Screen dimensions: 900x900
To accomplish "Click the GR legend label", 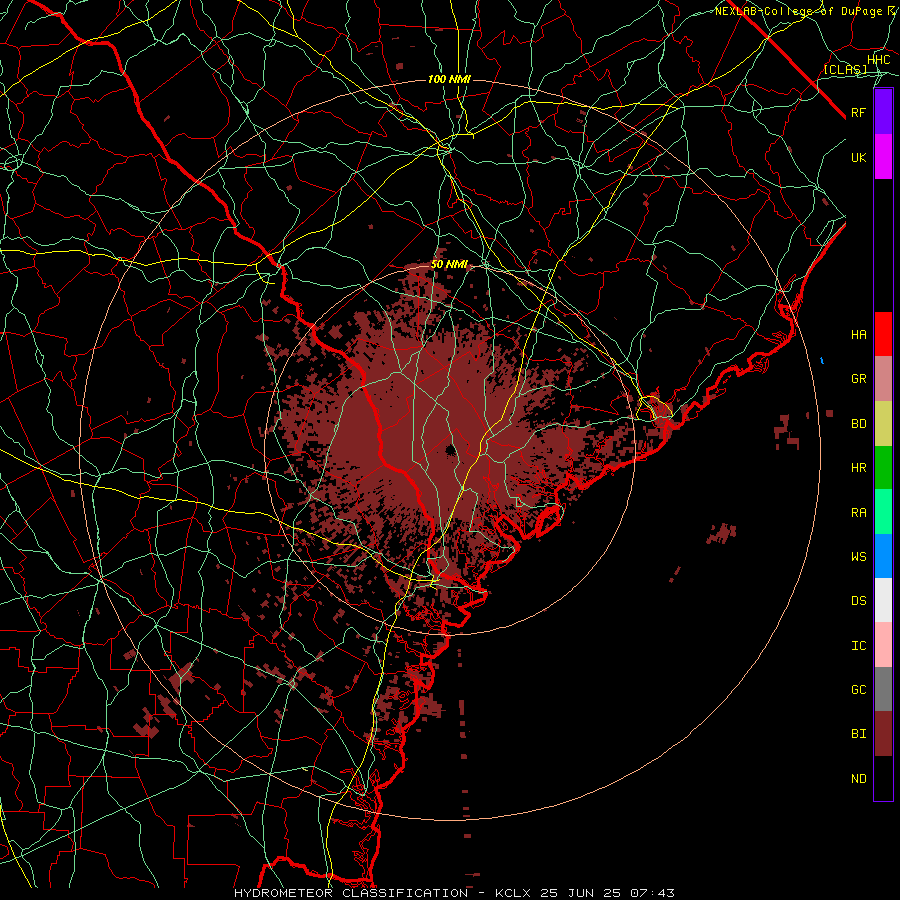I will coord(858,379).
